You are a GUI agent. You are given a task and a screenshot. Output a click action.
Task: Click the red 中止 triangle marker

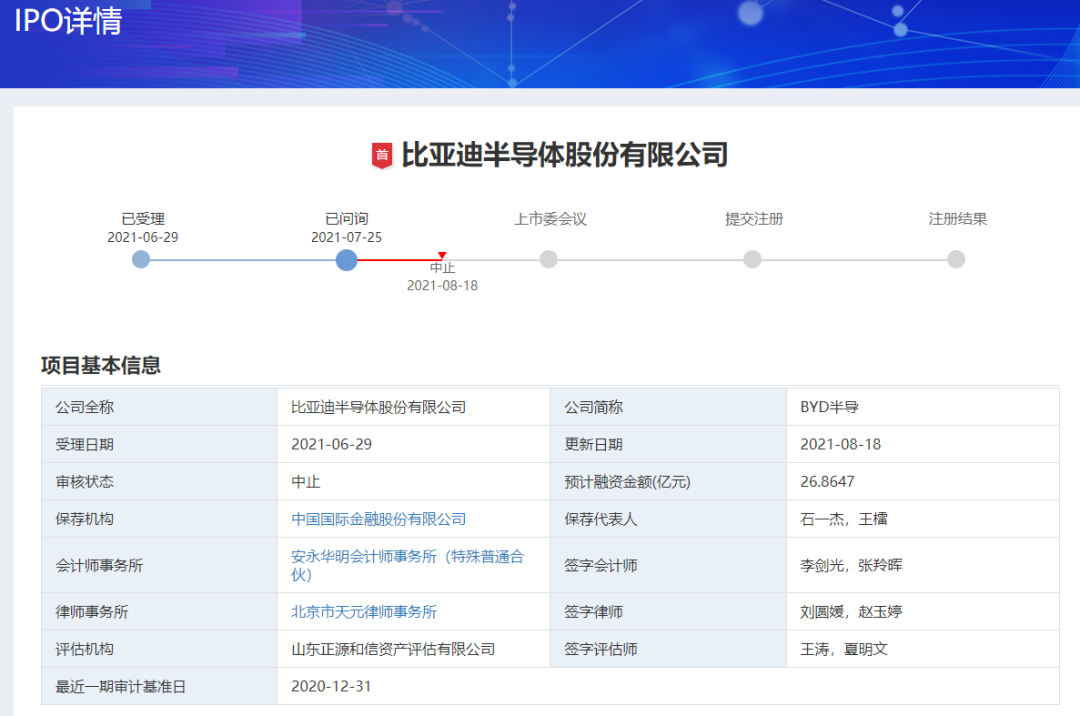tap(441, 255)
